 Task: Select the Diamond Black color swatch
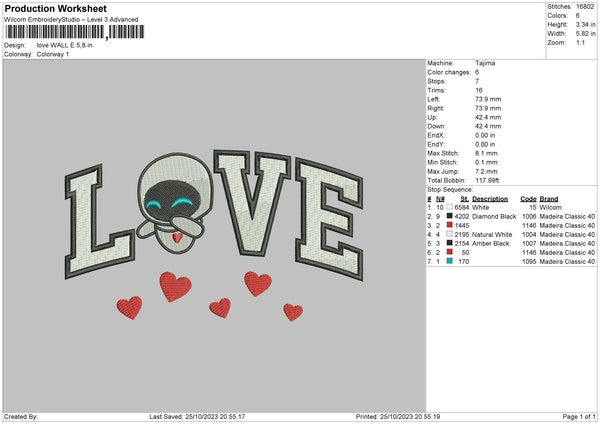(451, 216)
